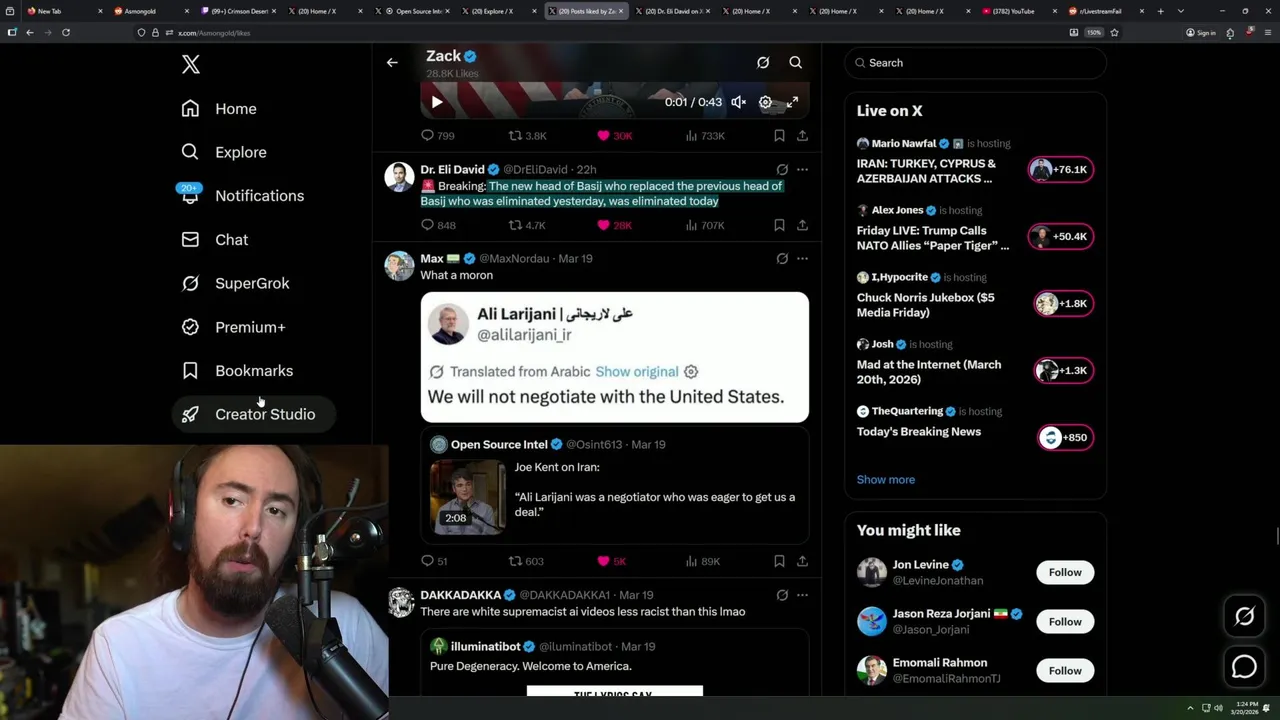Open the Home page
This screenshot has width=1280, height=720.
pyautogui.click(x=219, y=109)
